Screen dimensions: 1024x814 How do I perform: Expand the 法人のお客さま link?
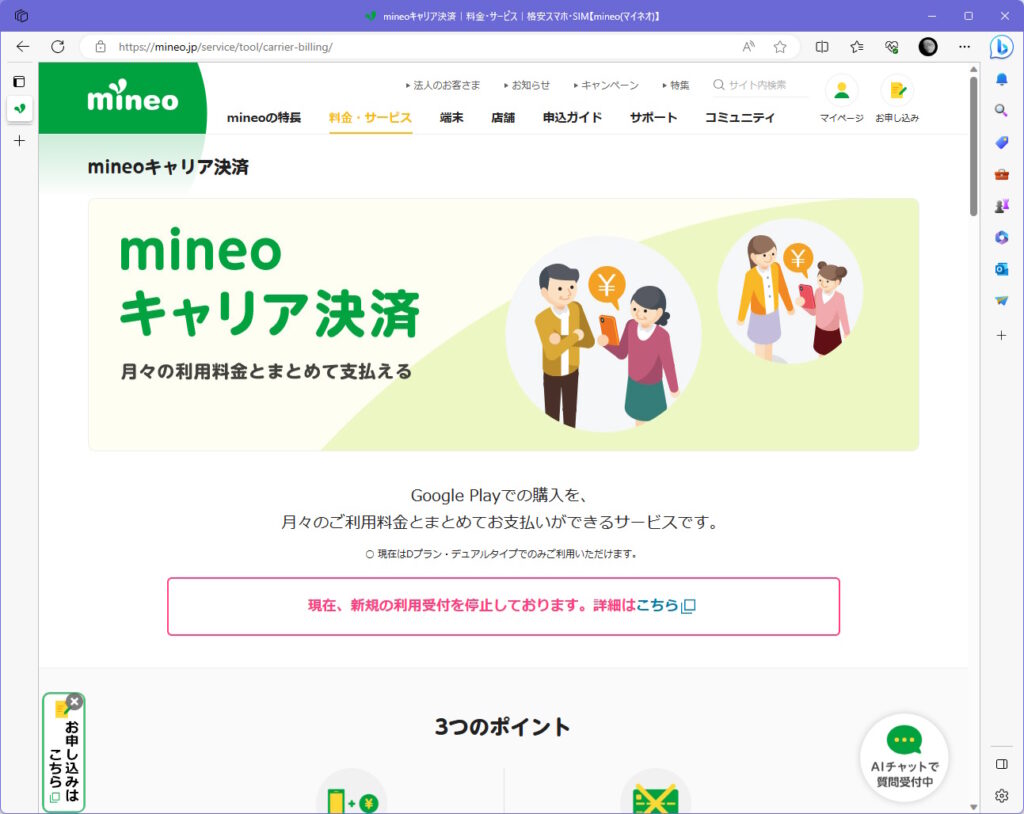pyautogui.click(x=443, y=86)
